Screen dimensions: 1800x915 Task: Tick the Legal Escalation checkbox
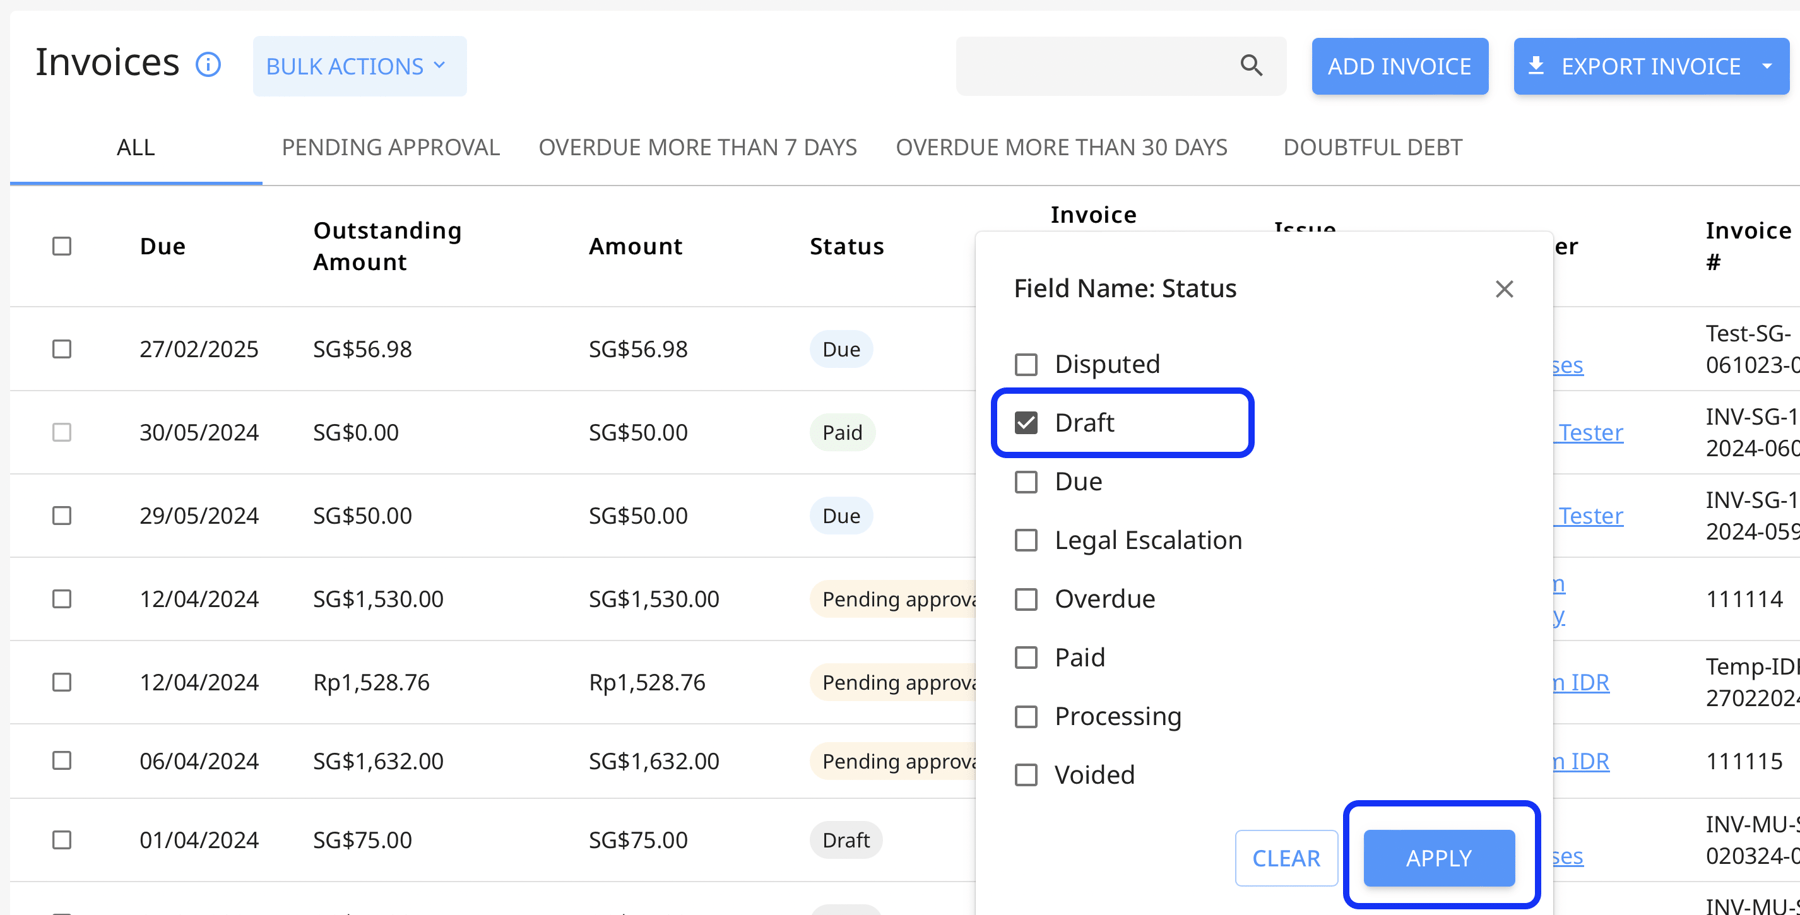pyautogui.click(x=1026, y=540)
